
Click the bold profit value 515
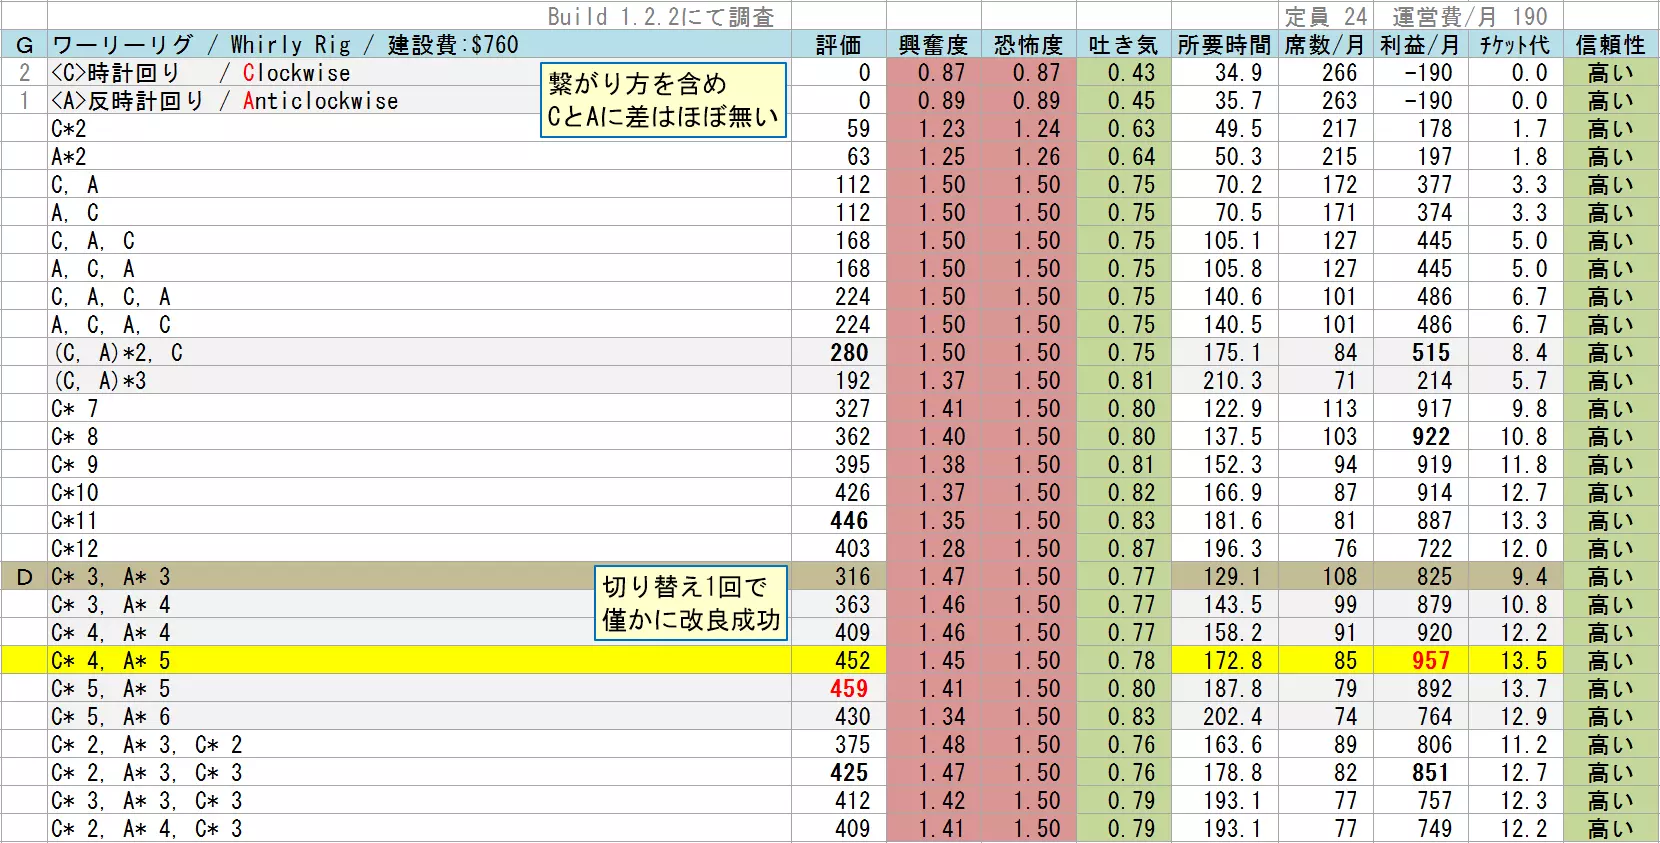tap(1431, 353)
